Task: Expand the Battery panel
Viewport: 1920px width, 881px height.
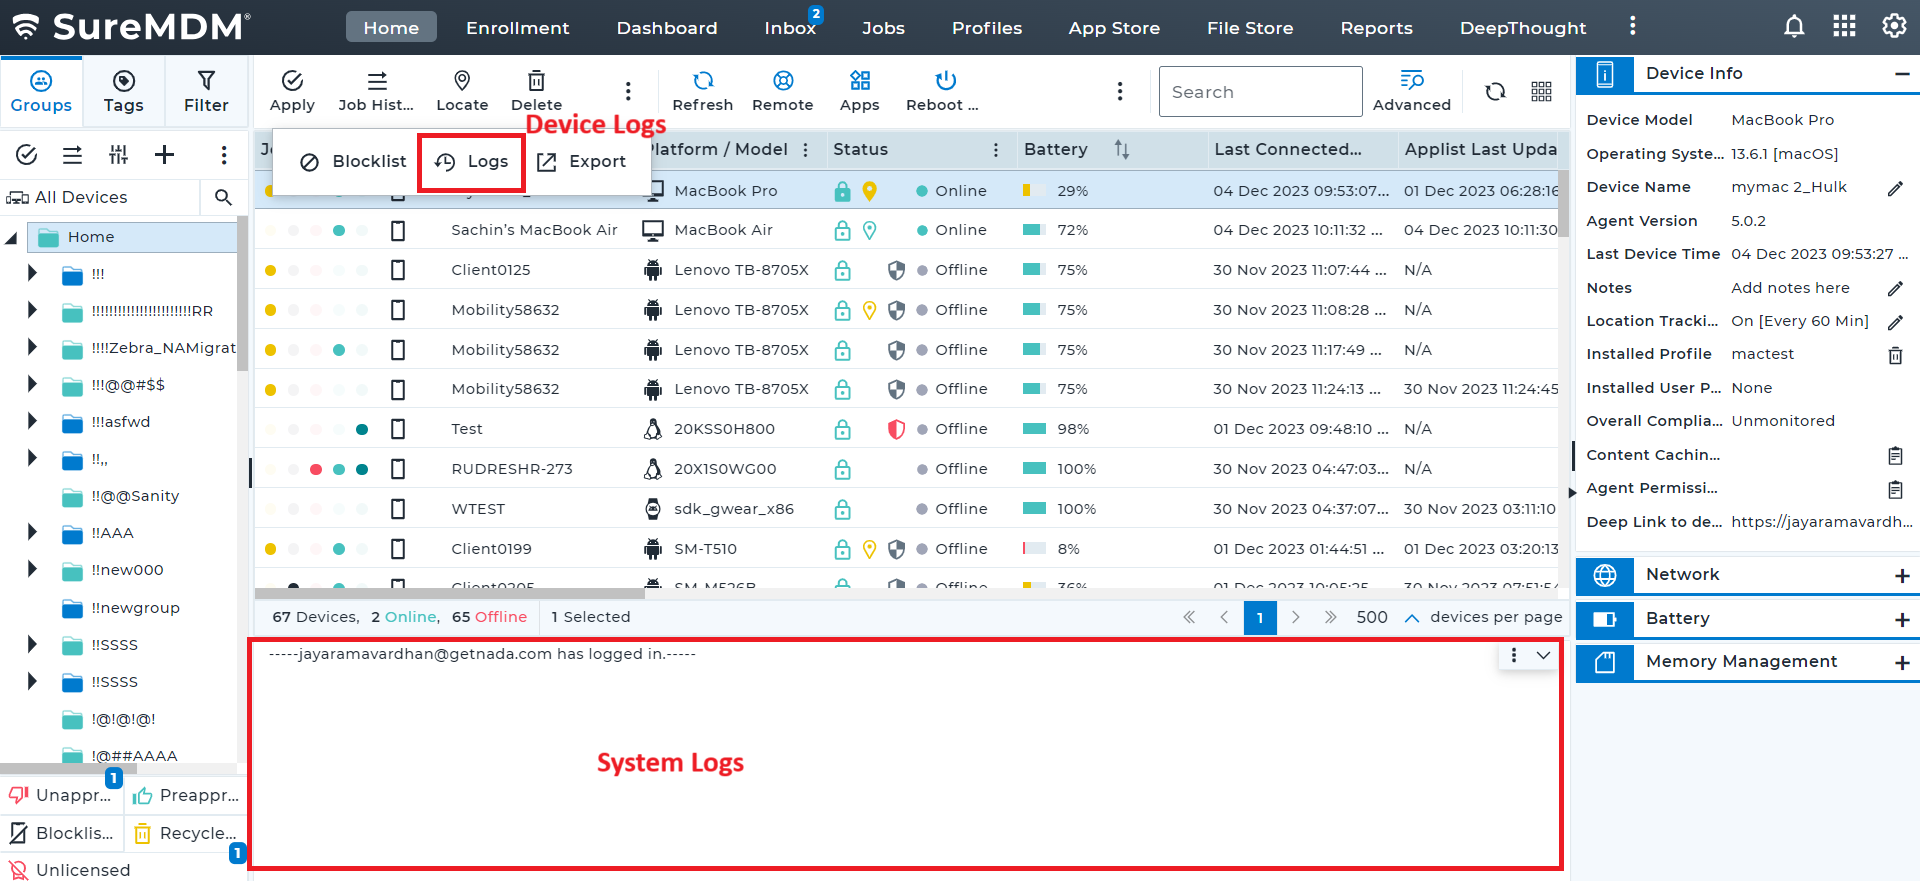Action: [x=1902, y=620]
